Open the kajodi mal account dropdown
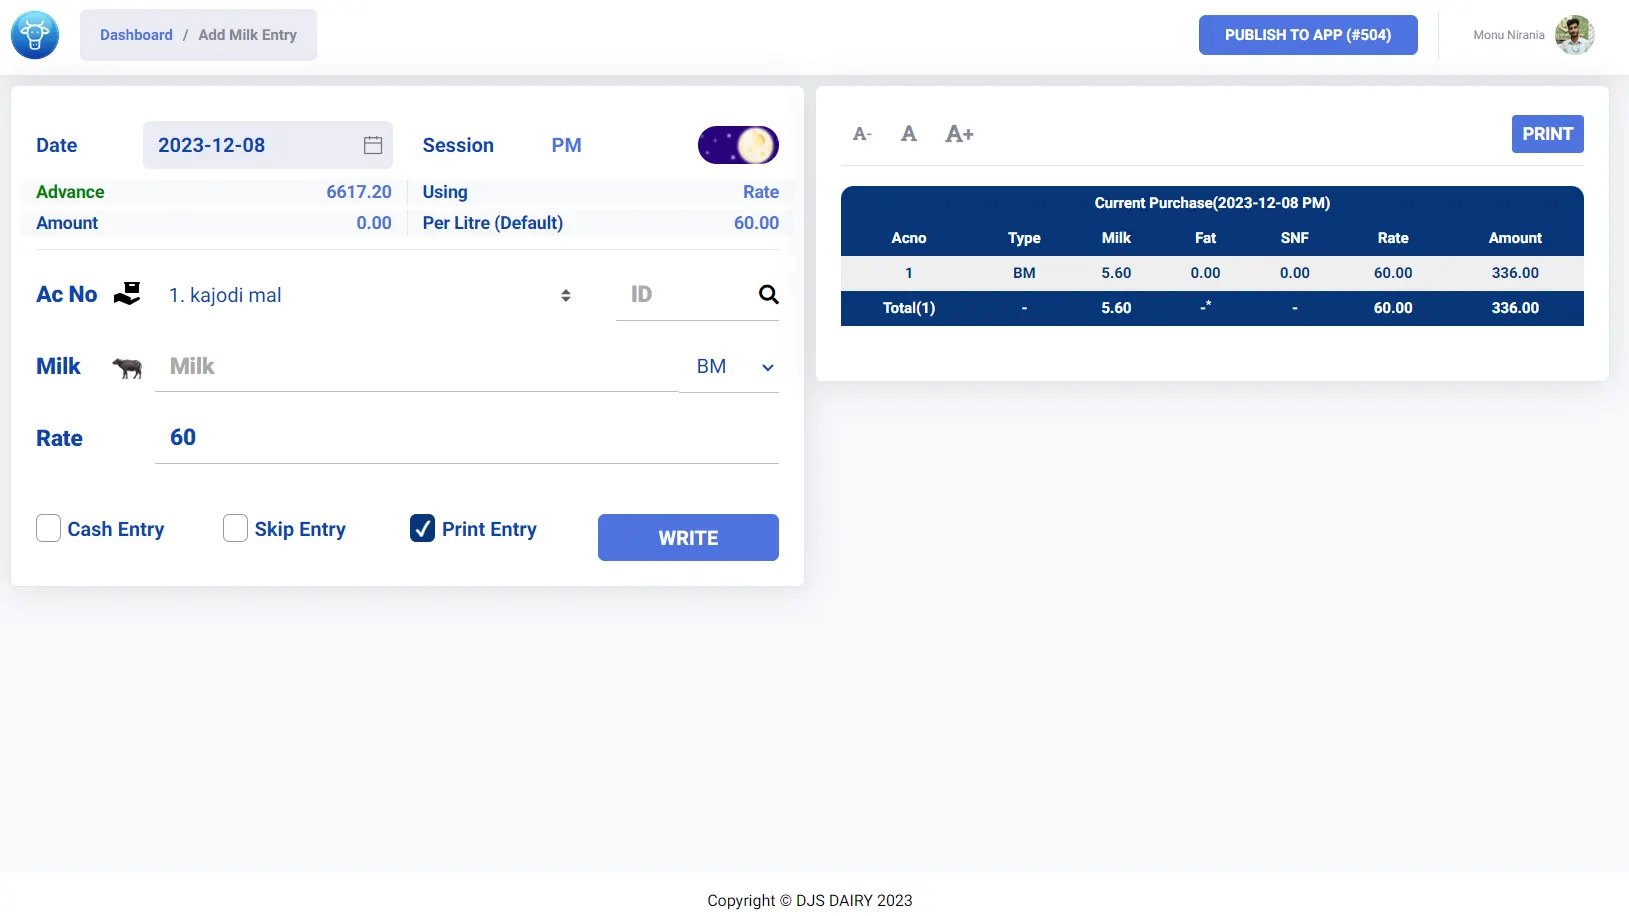Image resolution: width=1629 pixels, height=916 pixels. tap(370, 295)
